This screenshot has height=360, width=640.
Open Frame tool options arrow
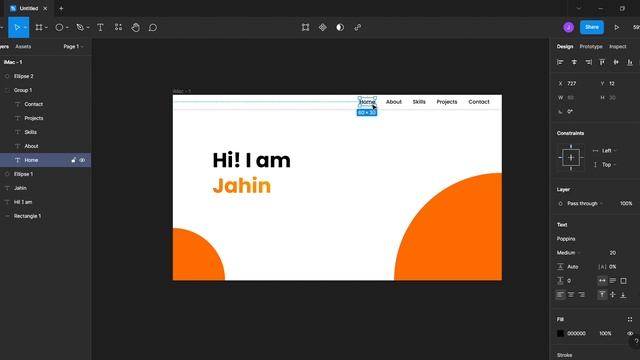click(46, 28)
